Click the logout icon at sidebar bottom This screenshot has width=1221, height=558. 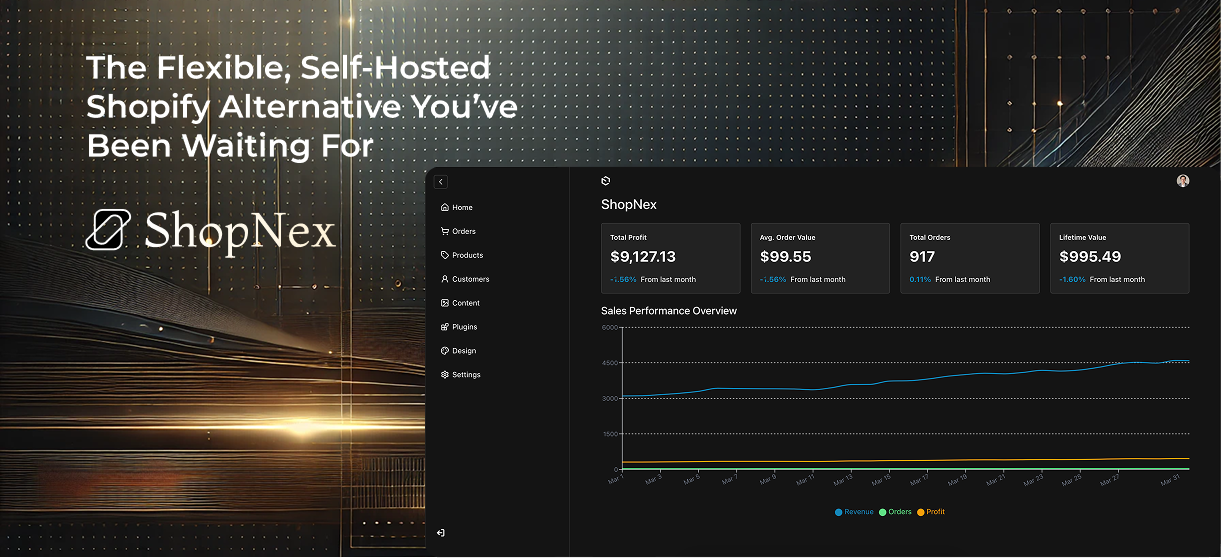(x=441, y=533)
